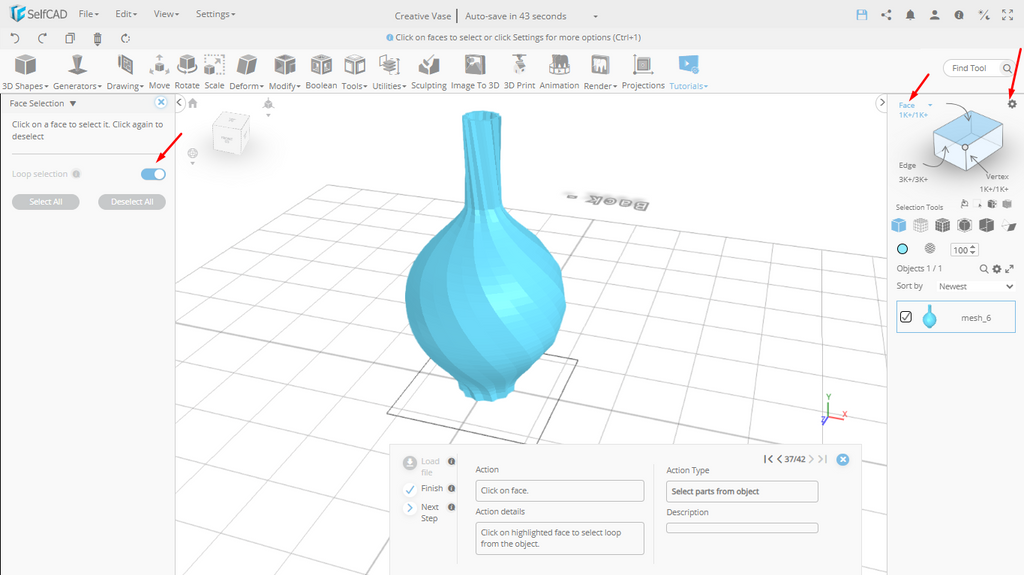Open the File menu

point(88,15)
